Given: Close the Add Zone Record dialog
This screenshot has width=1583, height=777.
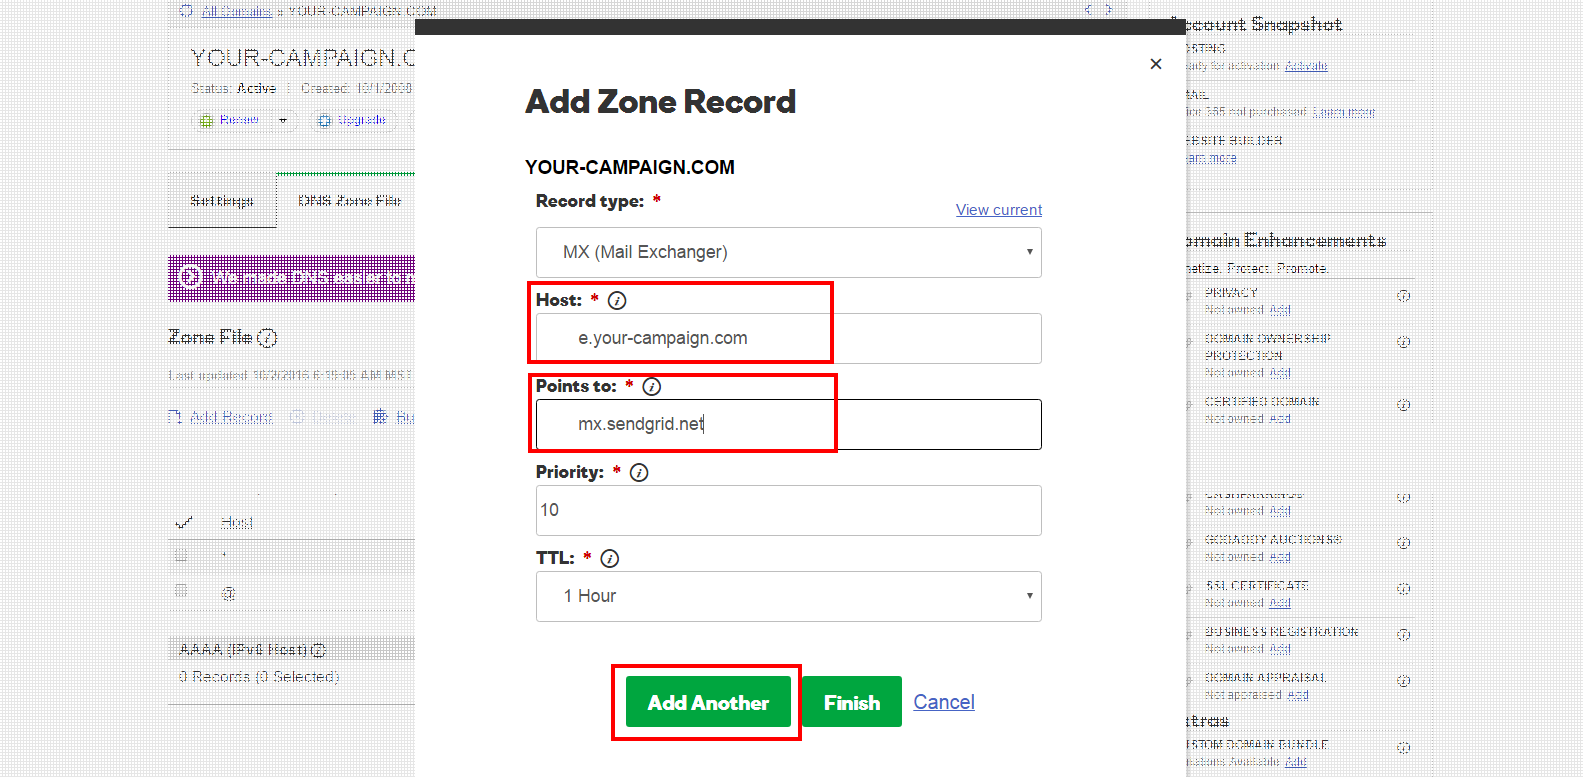Looking at the screenshot, I should pos(1156,64).
